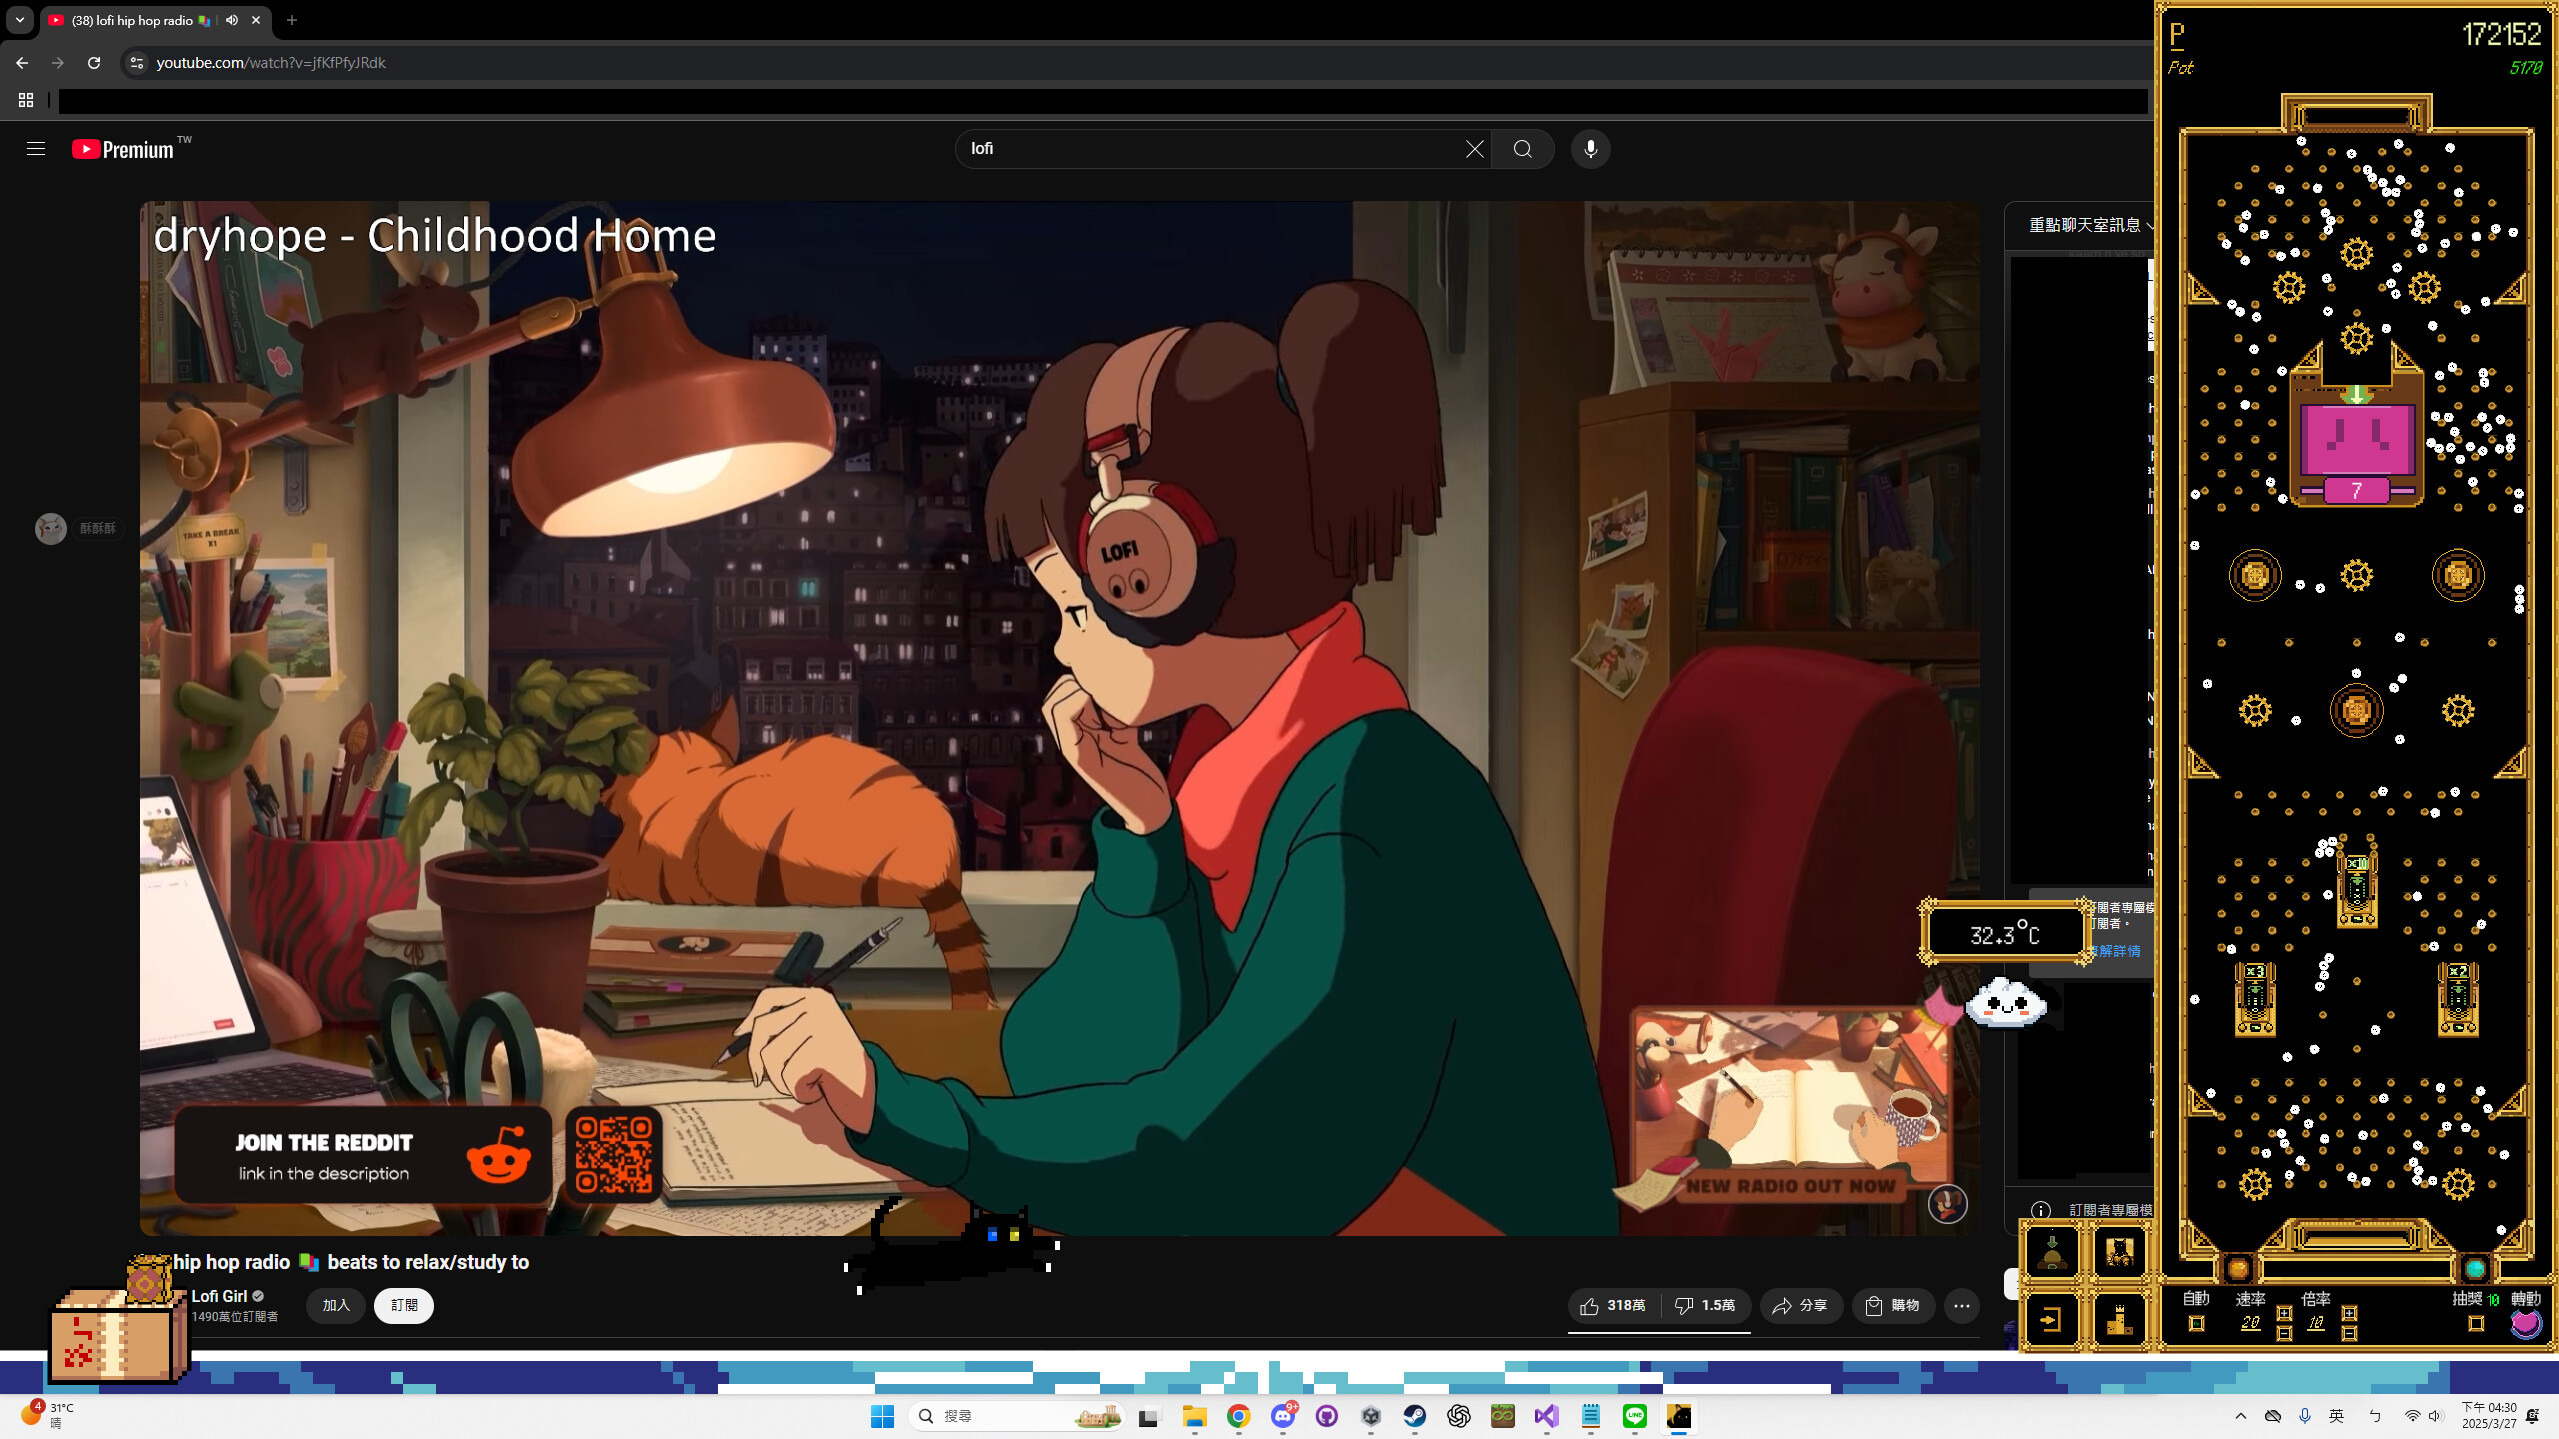The height and width of the screenshot is (1439, 2559).
Task: Open the YouTube hamburger guide menu
Action: tap(36, 148)
